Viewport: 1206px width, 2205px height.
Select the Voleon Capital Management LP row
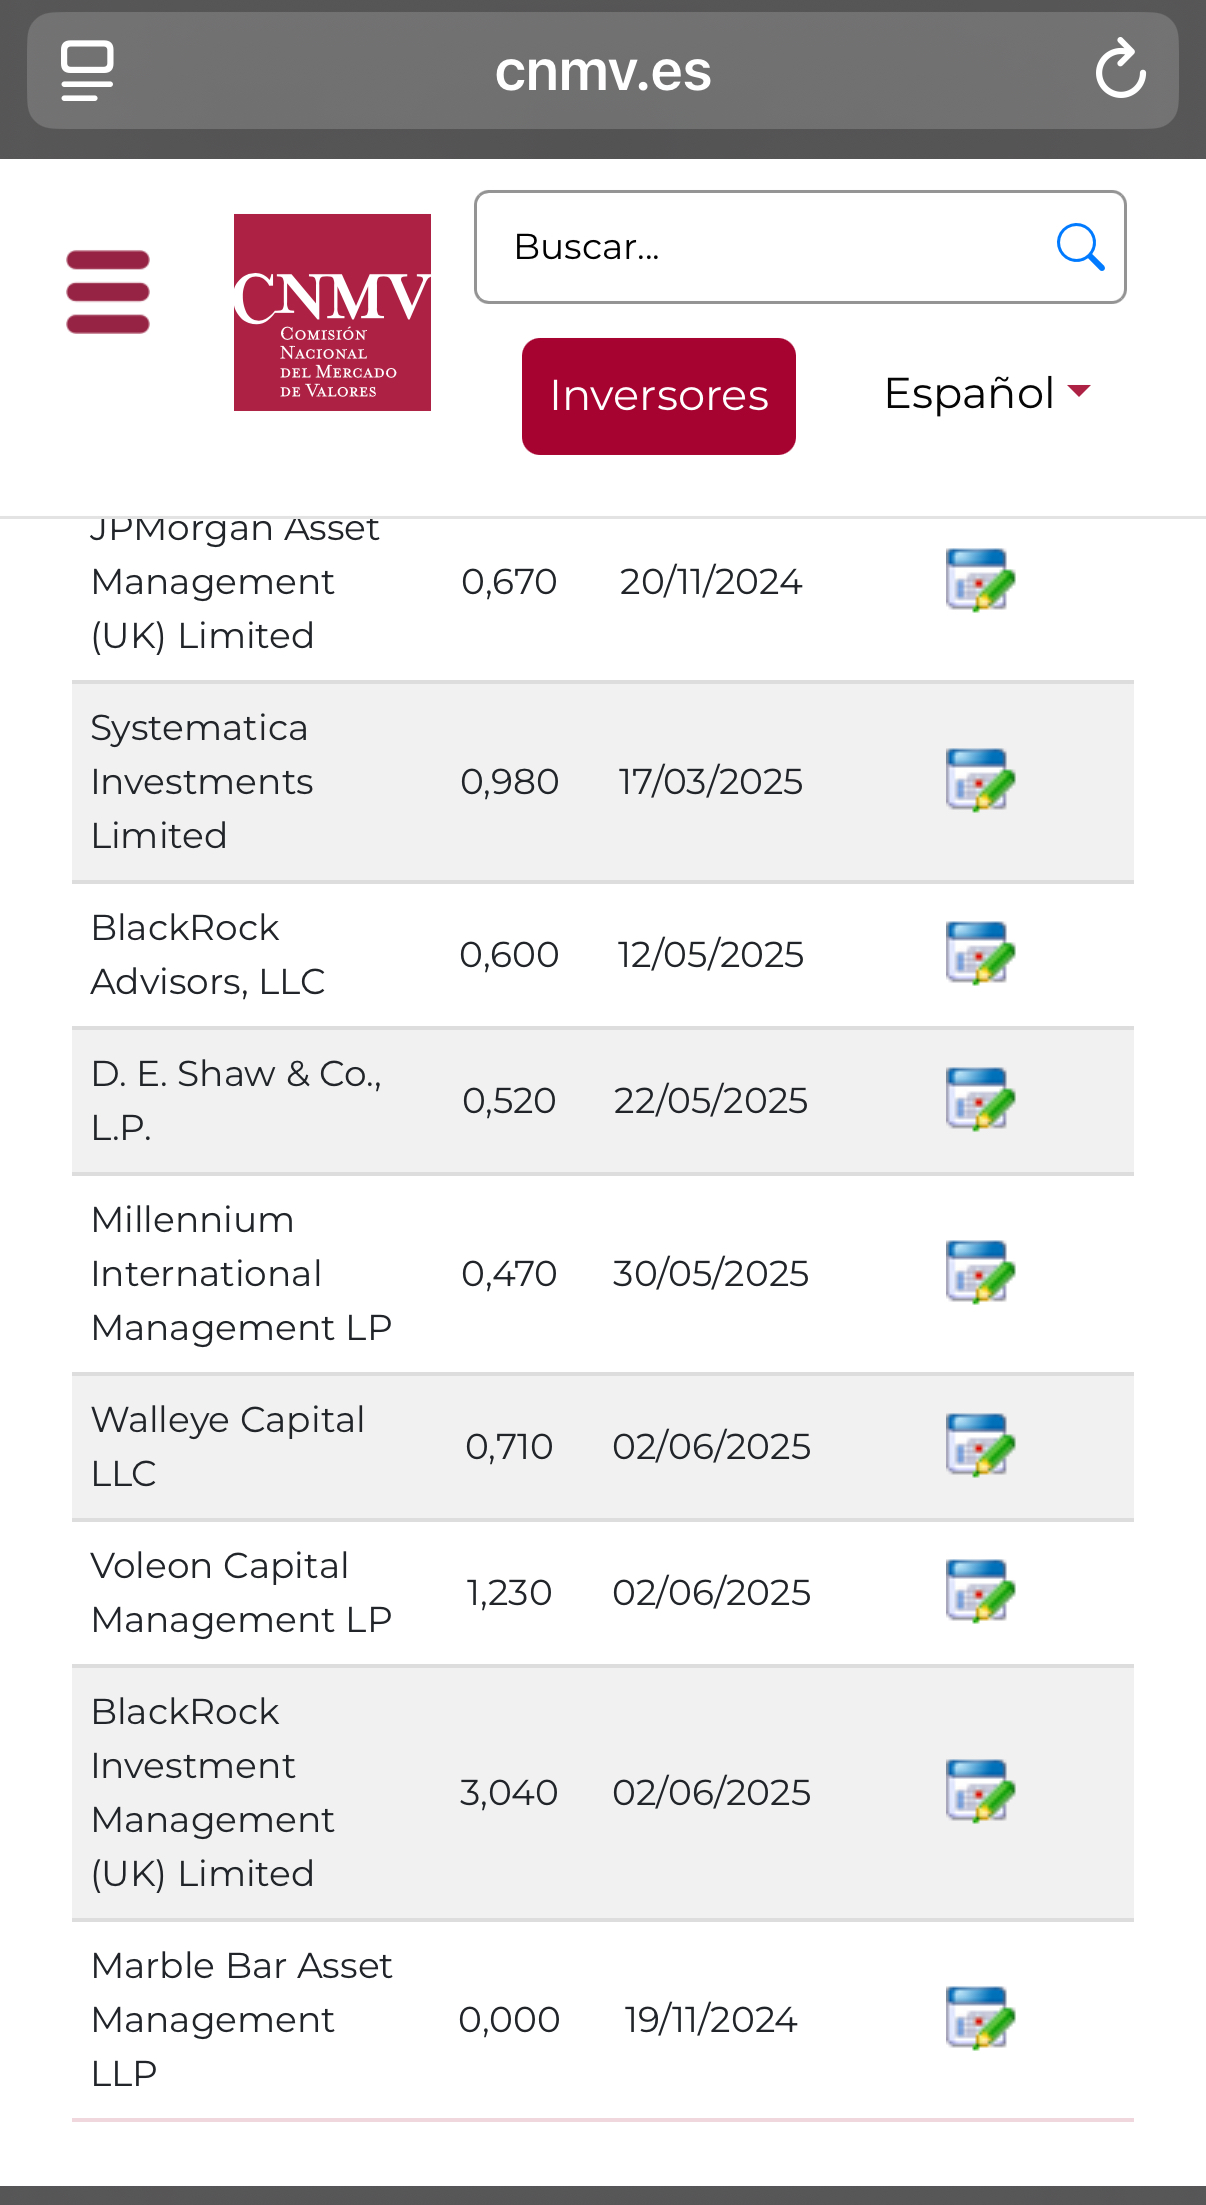603,1593
